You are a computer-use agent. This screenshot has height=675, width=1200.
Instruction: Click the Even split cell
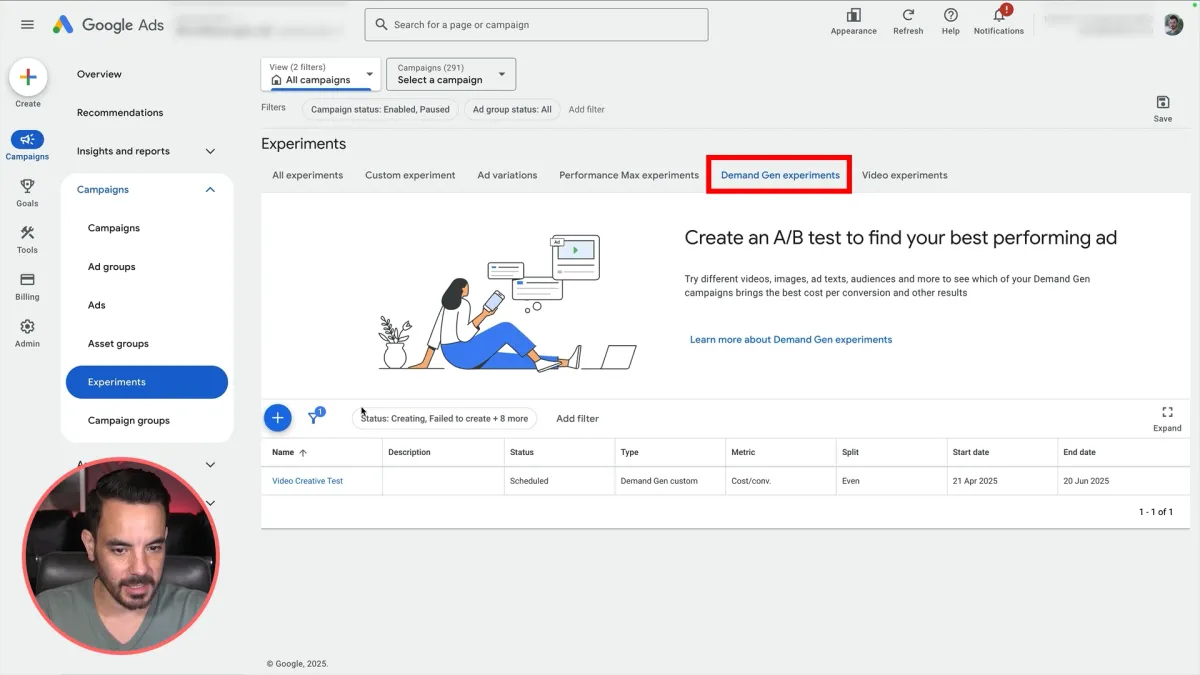coord(851,481)
